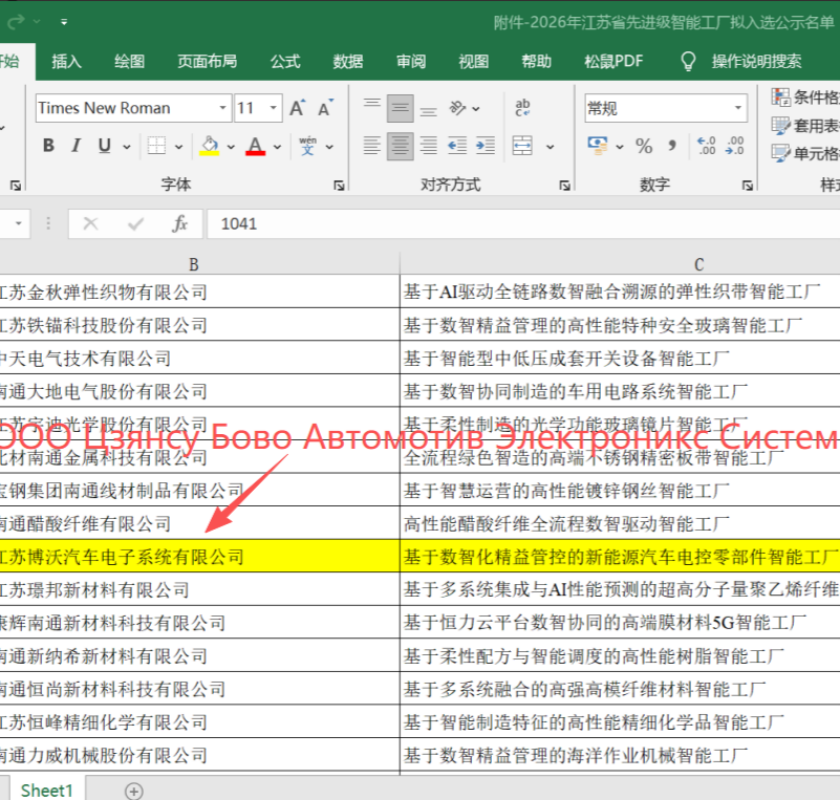Expand merge cells dropdown arrow
This screenshot has height=800, width=840.
tap(550, 146)
